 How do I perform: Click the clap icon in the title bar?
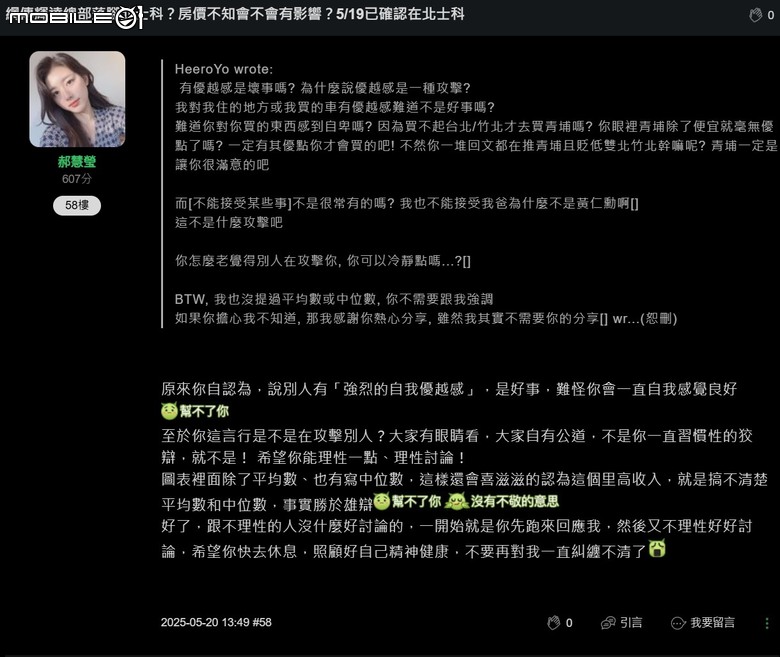point(755,15)
